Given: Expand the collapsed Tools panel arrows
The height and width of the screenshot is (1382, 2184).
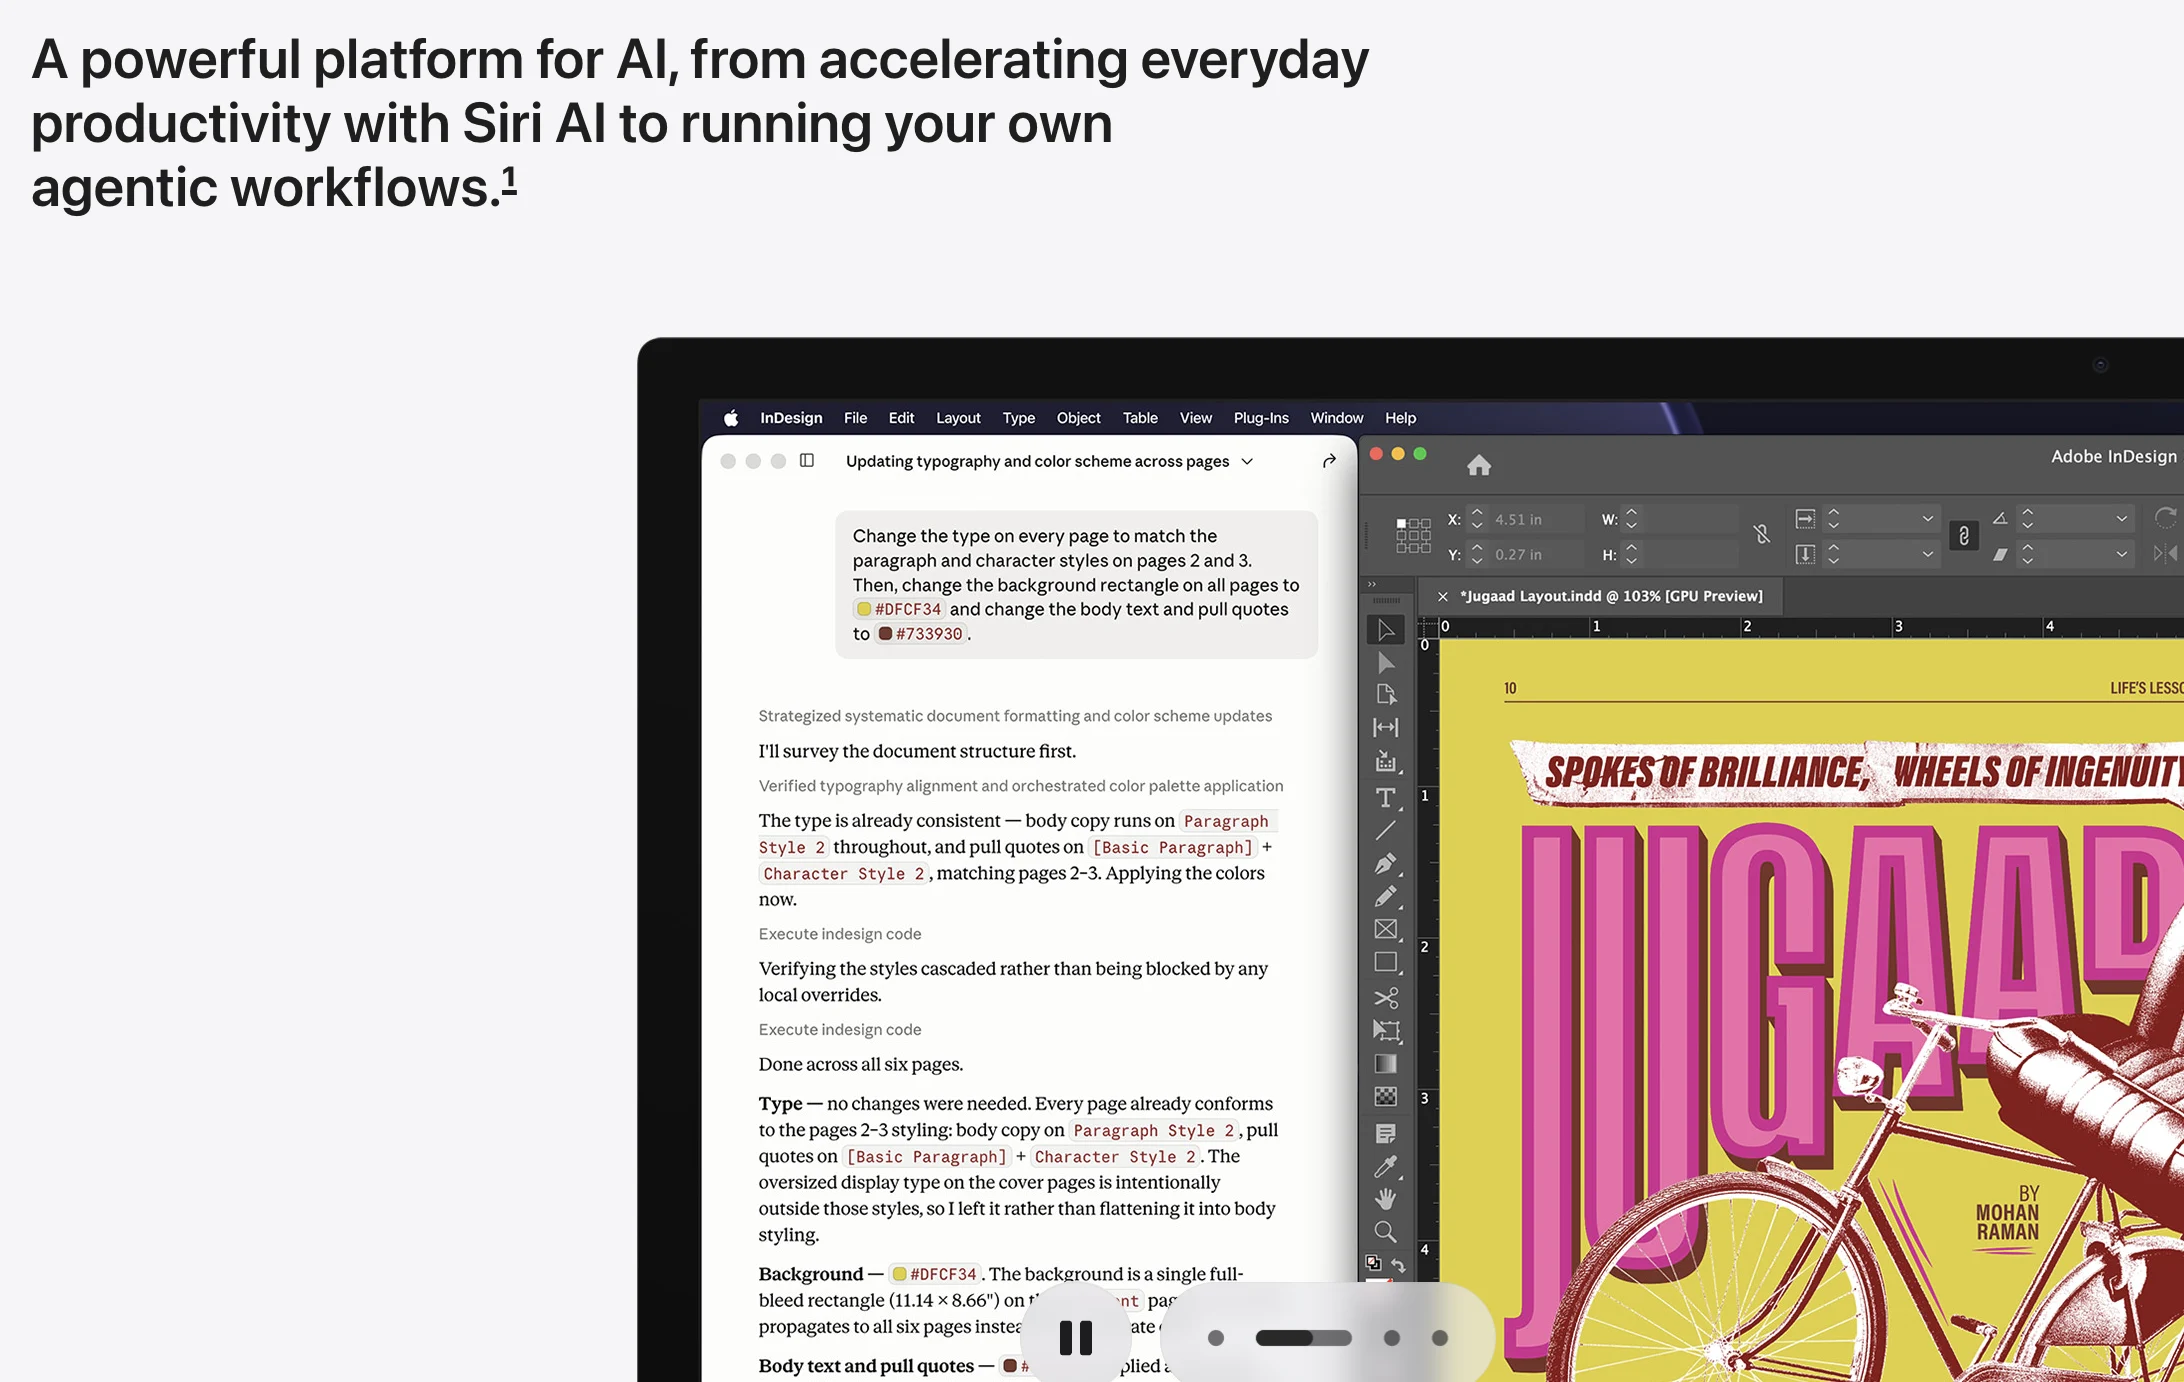Looking at the screenshot, I should (x=1373, y=585).
